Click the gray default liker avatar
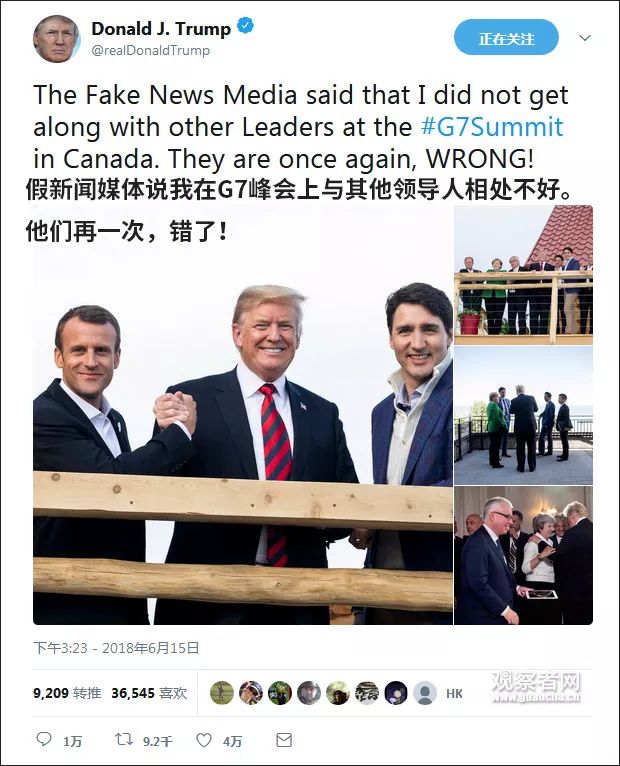Viewport: 620px width, 766px height. [425, 693]
